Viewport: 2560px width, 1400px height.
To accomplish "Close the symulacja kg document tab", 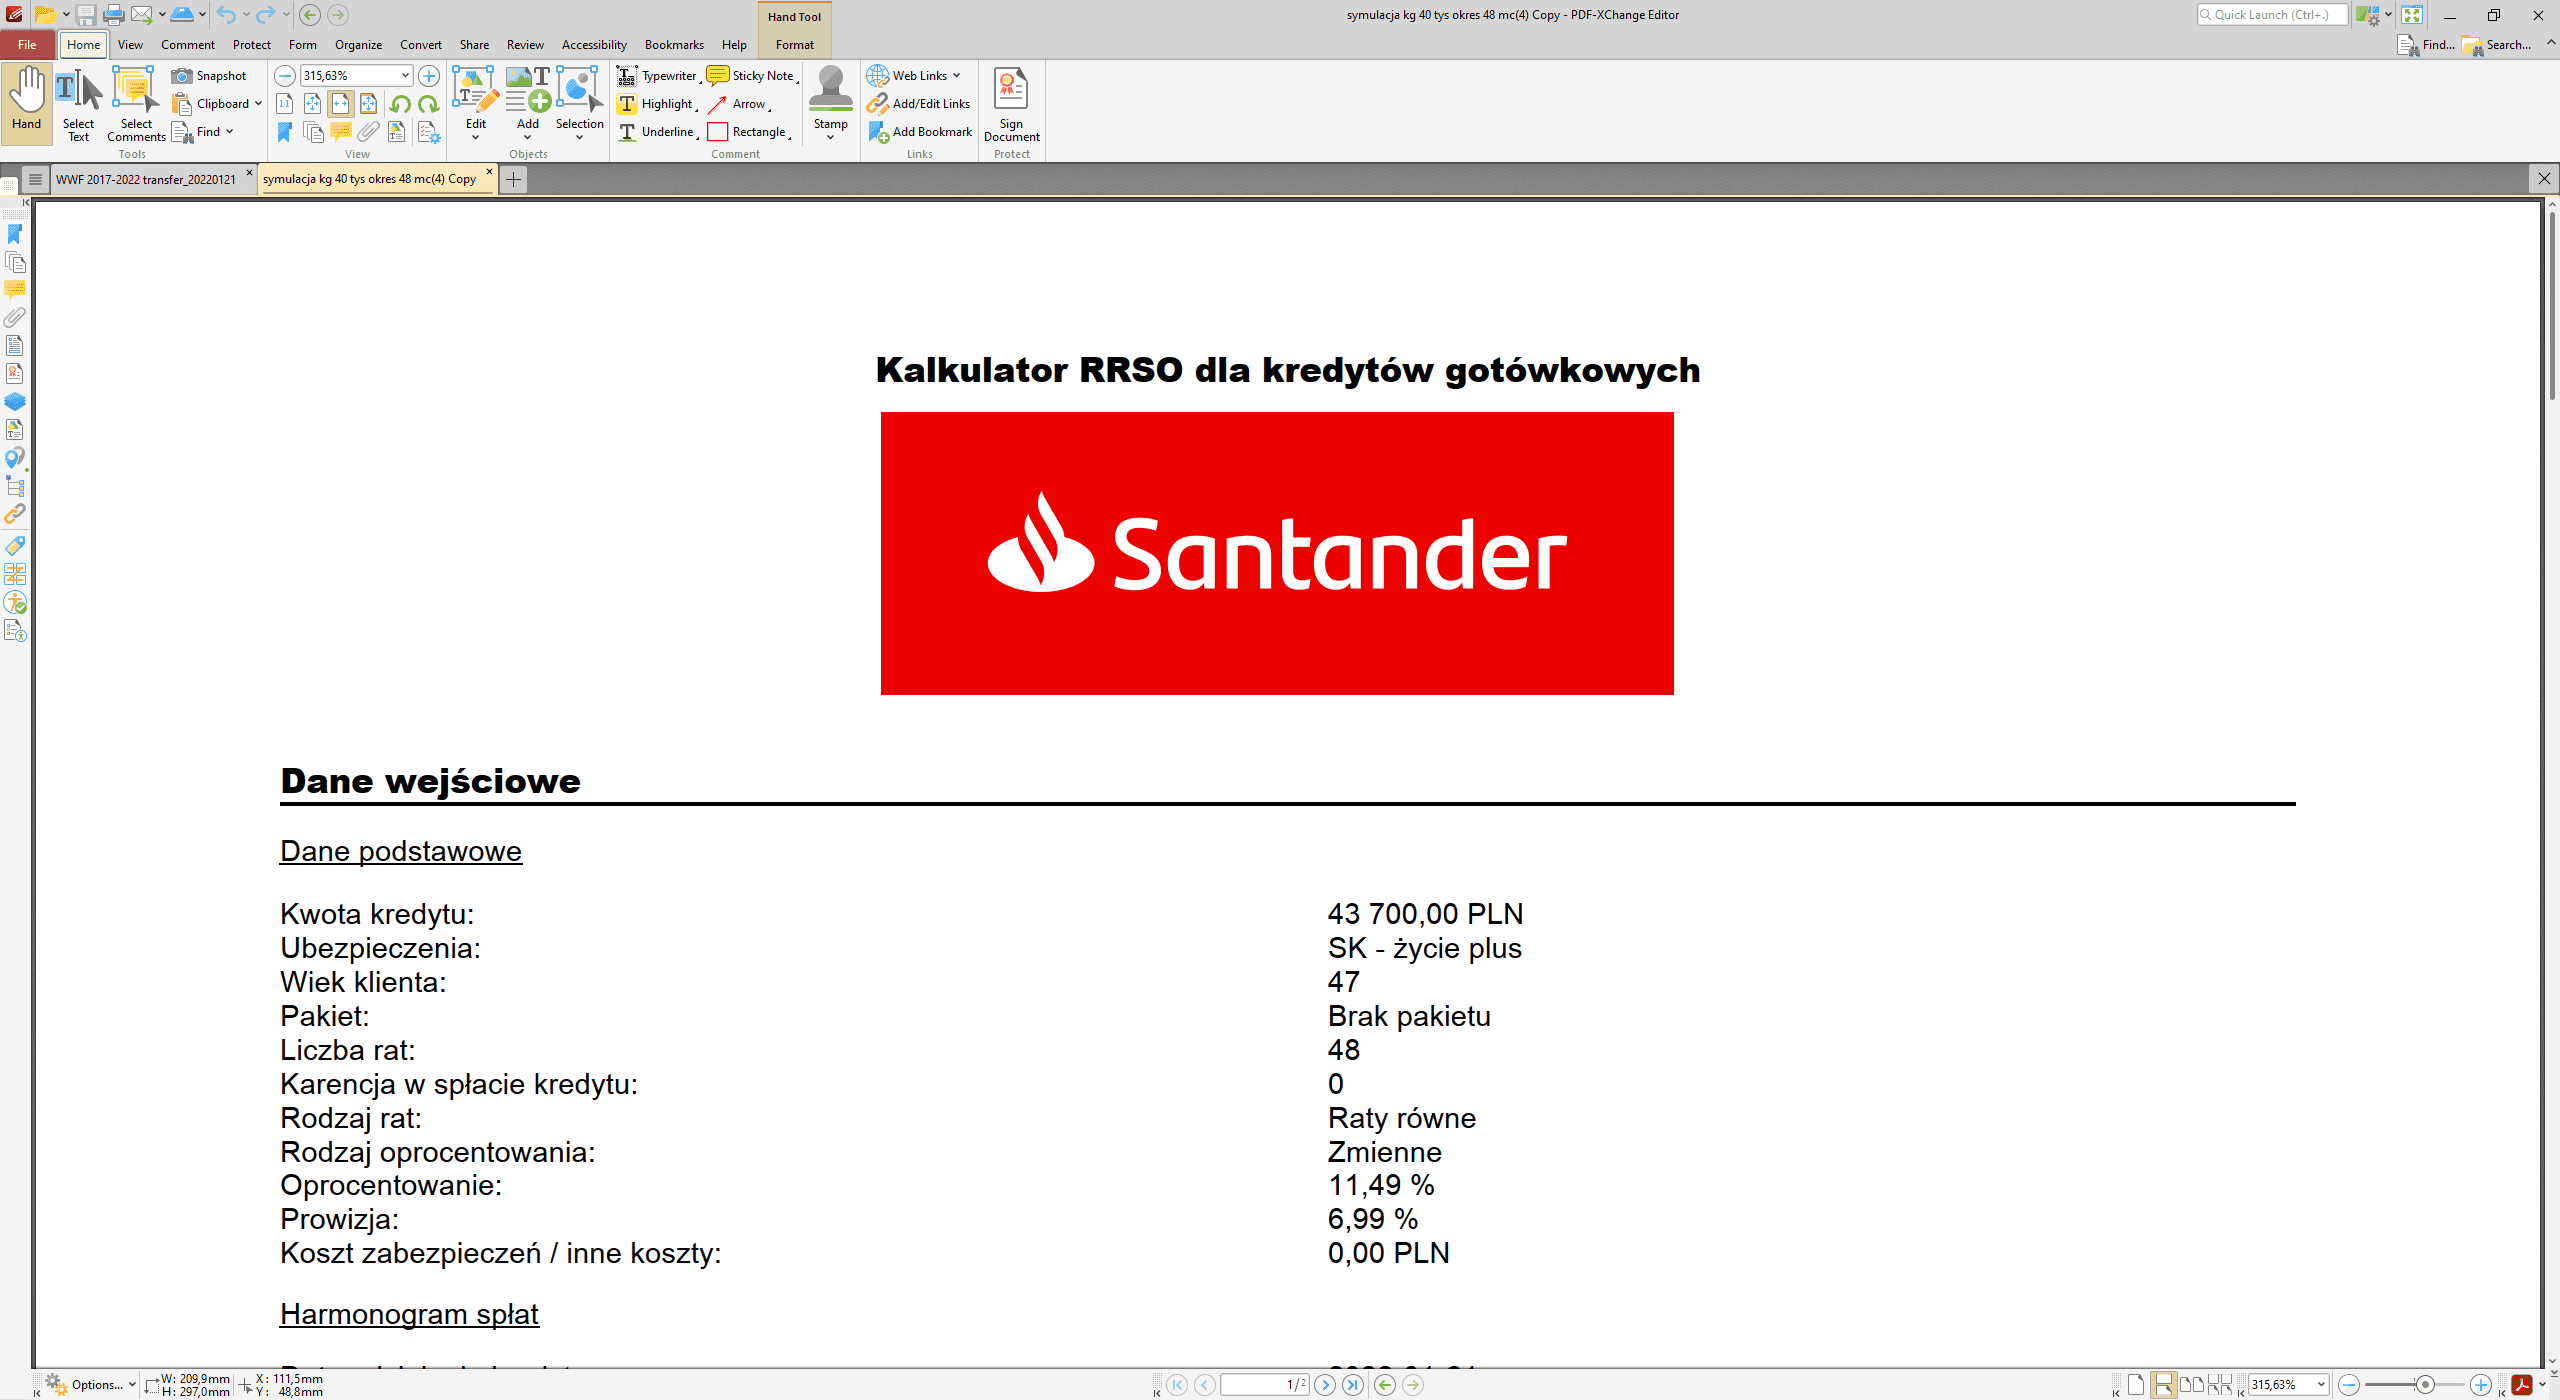I will [x=489, y=173].
